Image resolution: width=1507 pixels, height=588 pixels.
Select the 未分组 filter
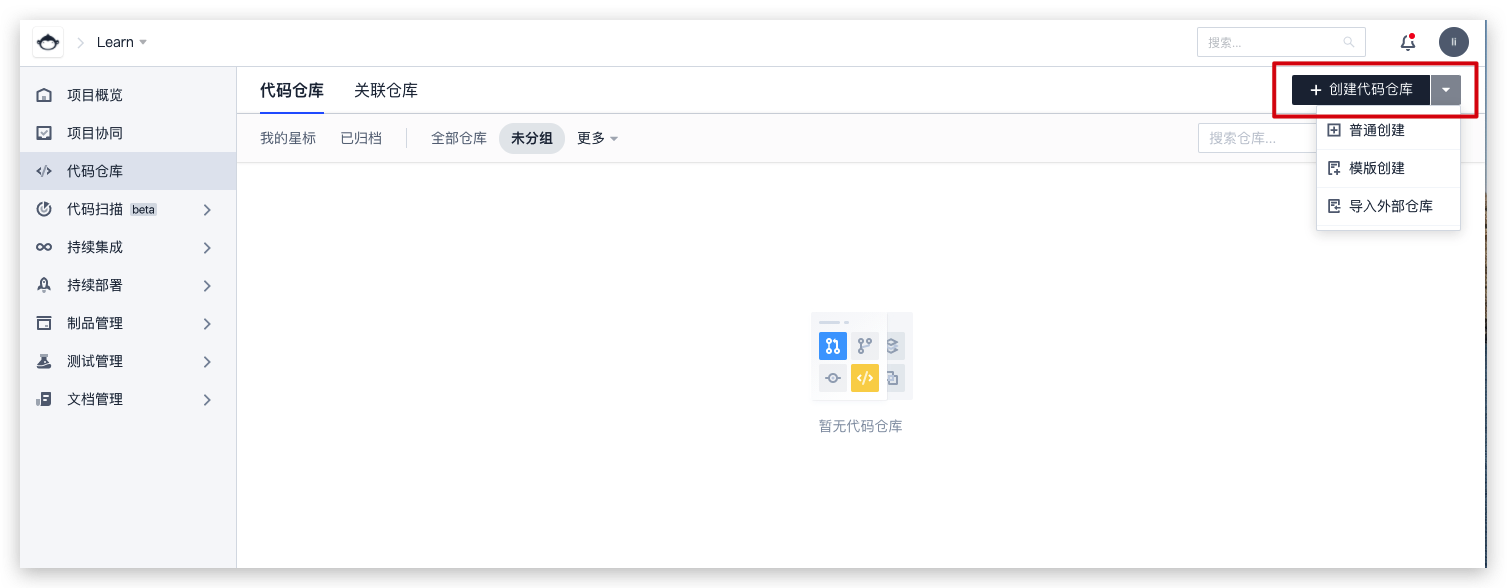pyautogui.click(x=532, y=138)
